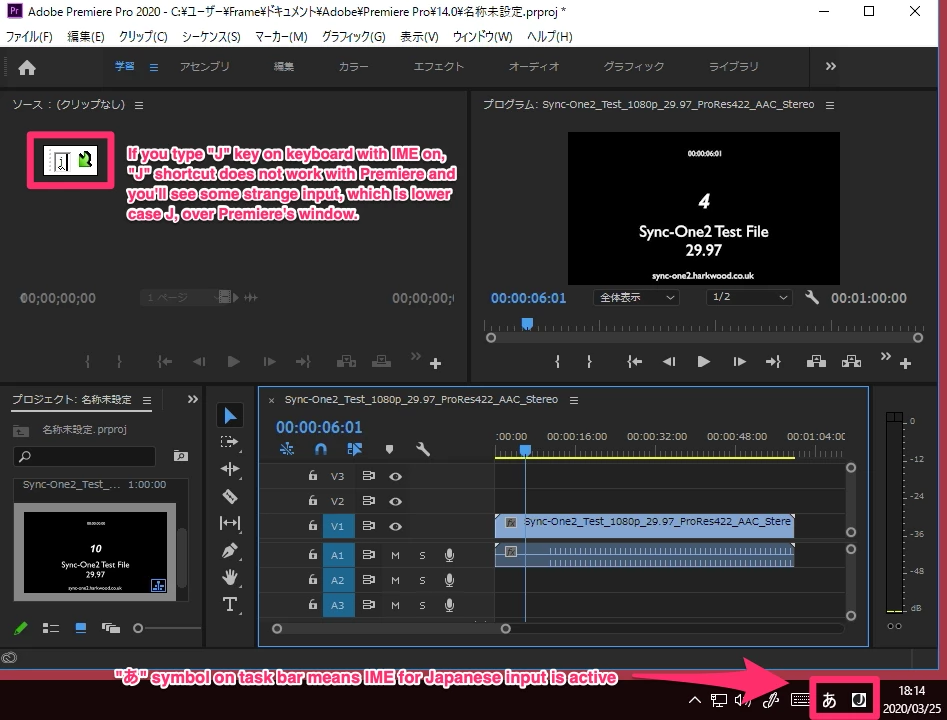
Task: Switch to the エフェクト workspace tab
Action: [x=438, y=66]
